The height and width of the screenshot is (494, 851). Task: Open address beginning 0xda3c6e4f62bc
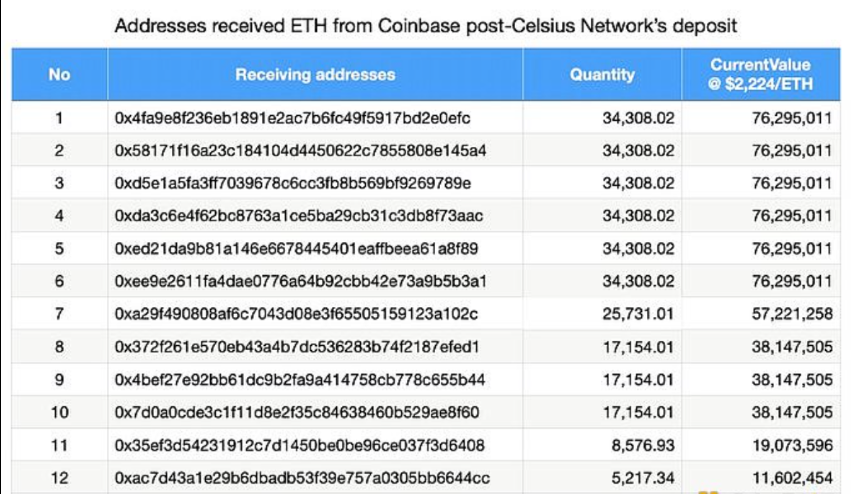click(x=299, y=216)
